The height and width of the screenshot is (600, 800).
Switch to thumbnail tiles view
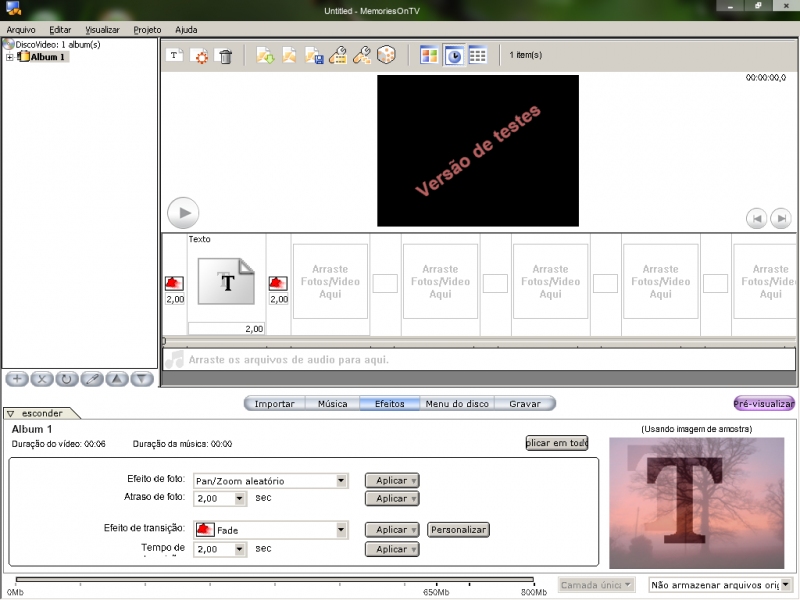tap(429, 56)
